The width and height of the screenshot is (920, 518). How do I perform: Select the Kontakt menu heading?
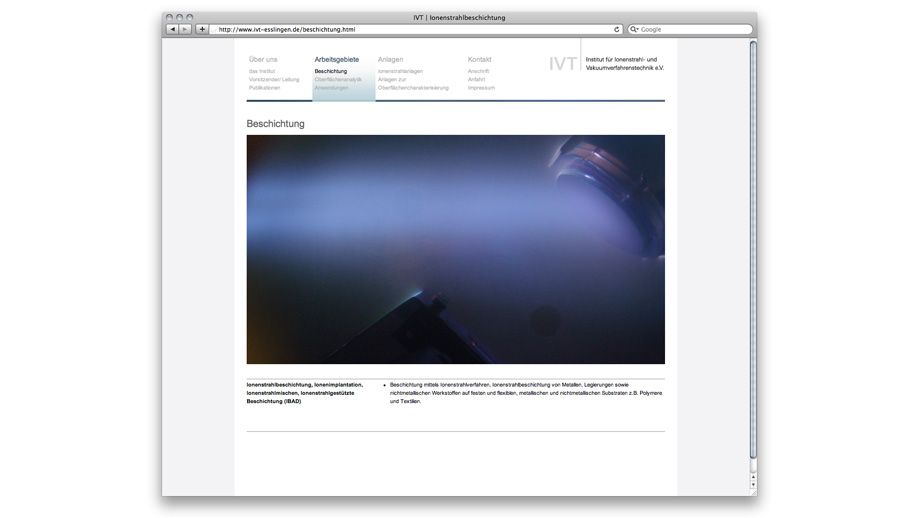pyautogui.click(x=479, y=60)
